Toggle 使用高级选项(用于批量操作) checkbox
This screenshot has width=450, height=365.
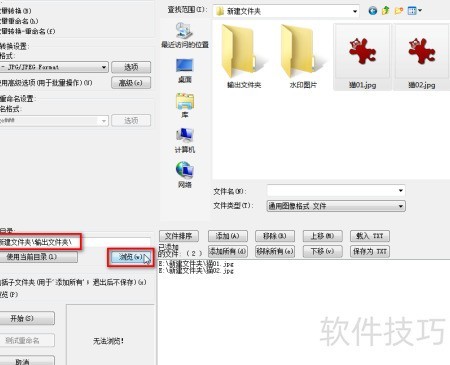46,83
